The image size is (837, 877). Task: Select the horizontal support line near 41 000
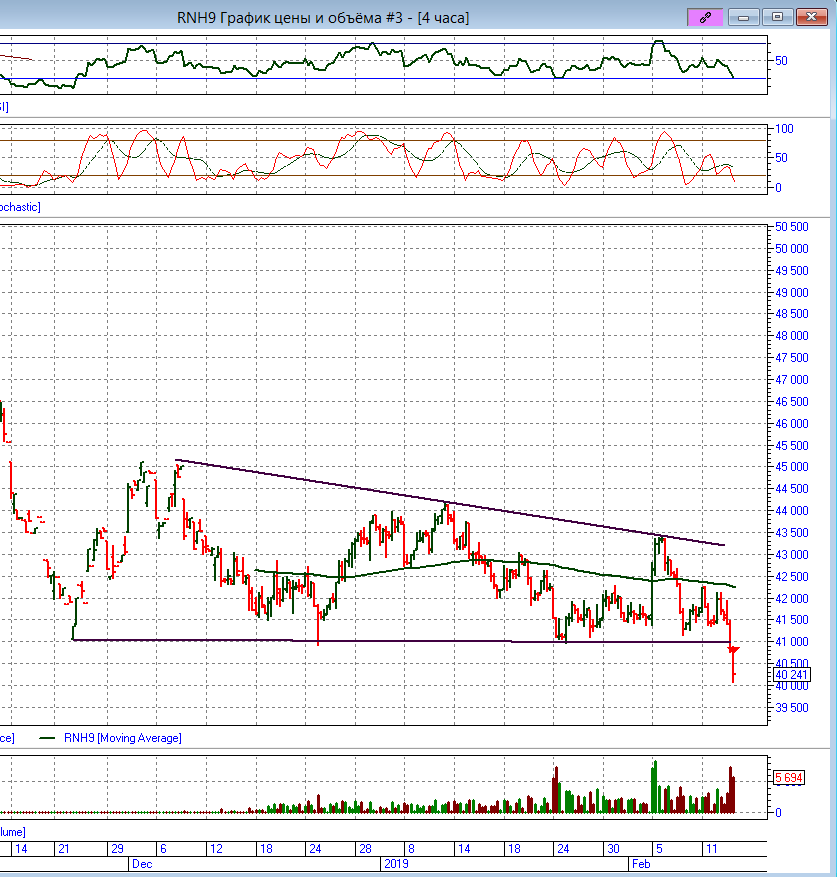point(400,640)
